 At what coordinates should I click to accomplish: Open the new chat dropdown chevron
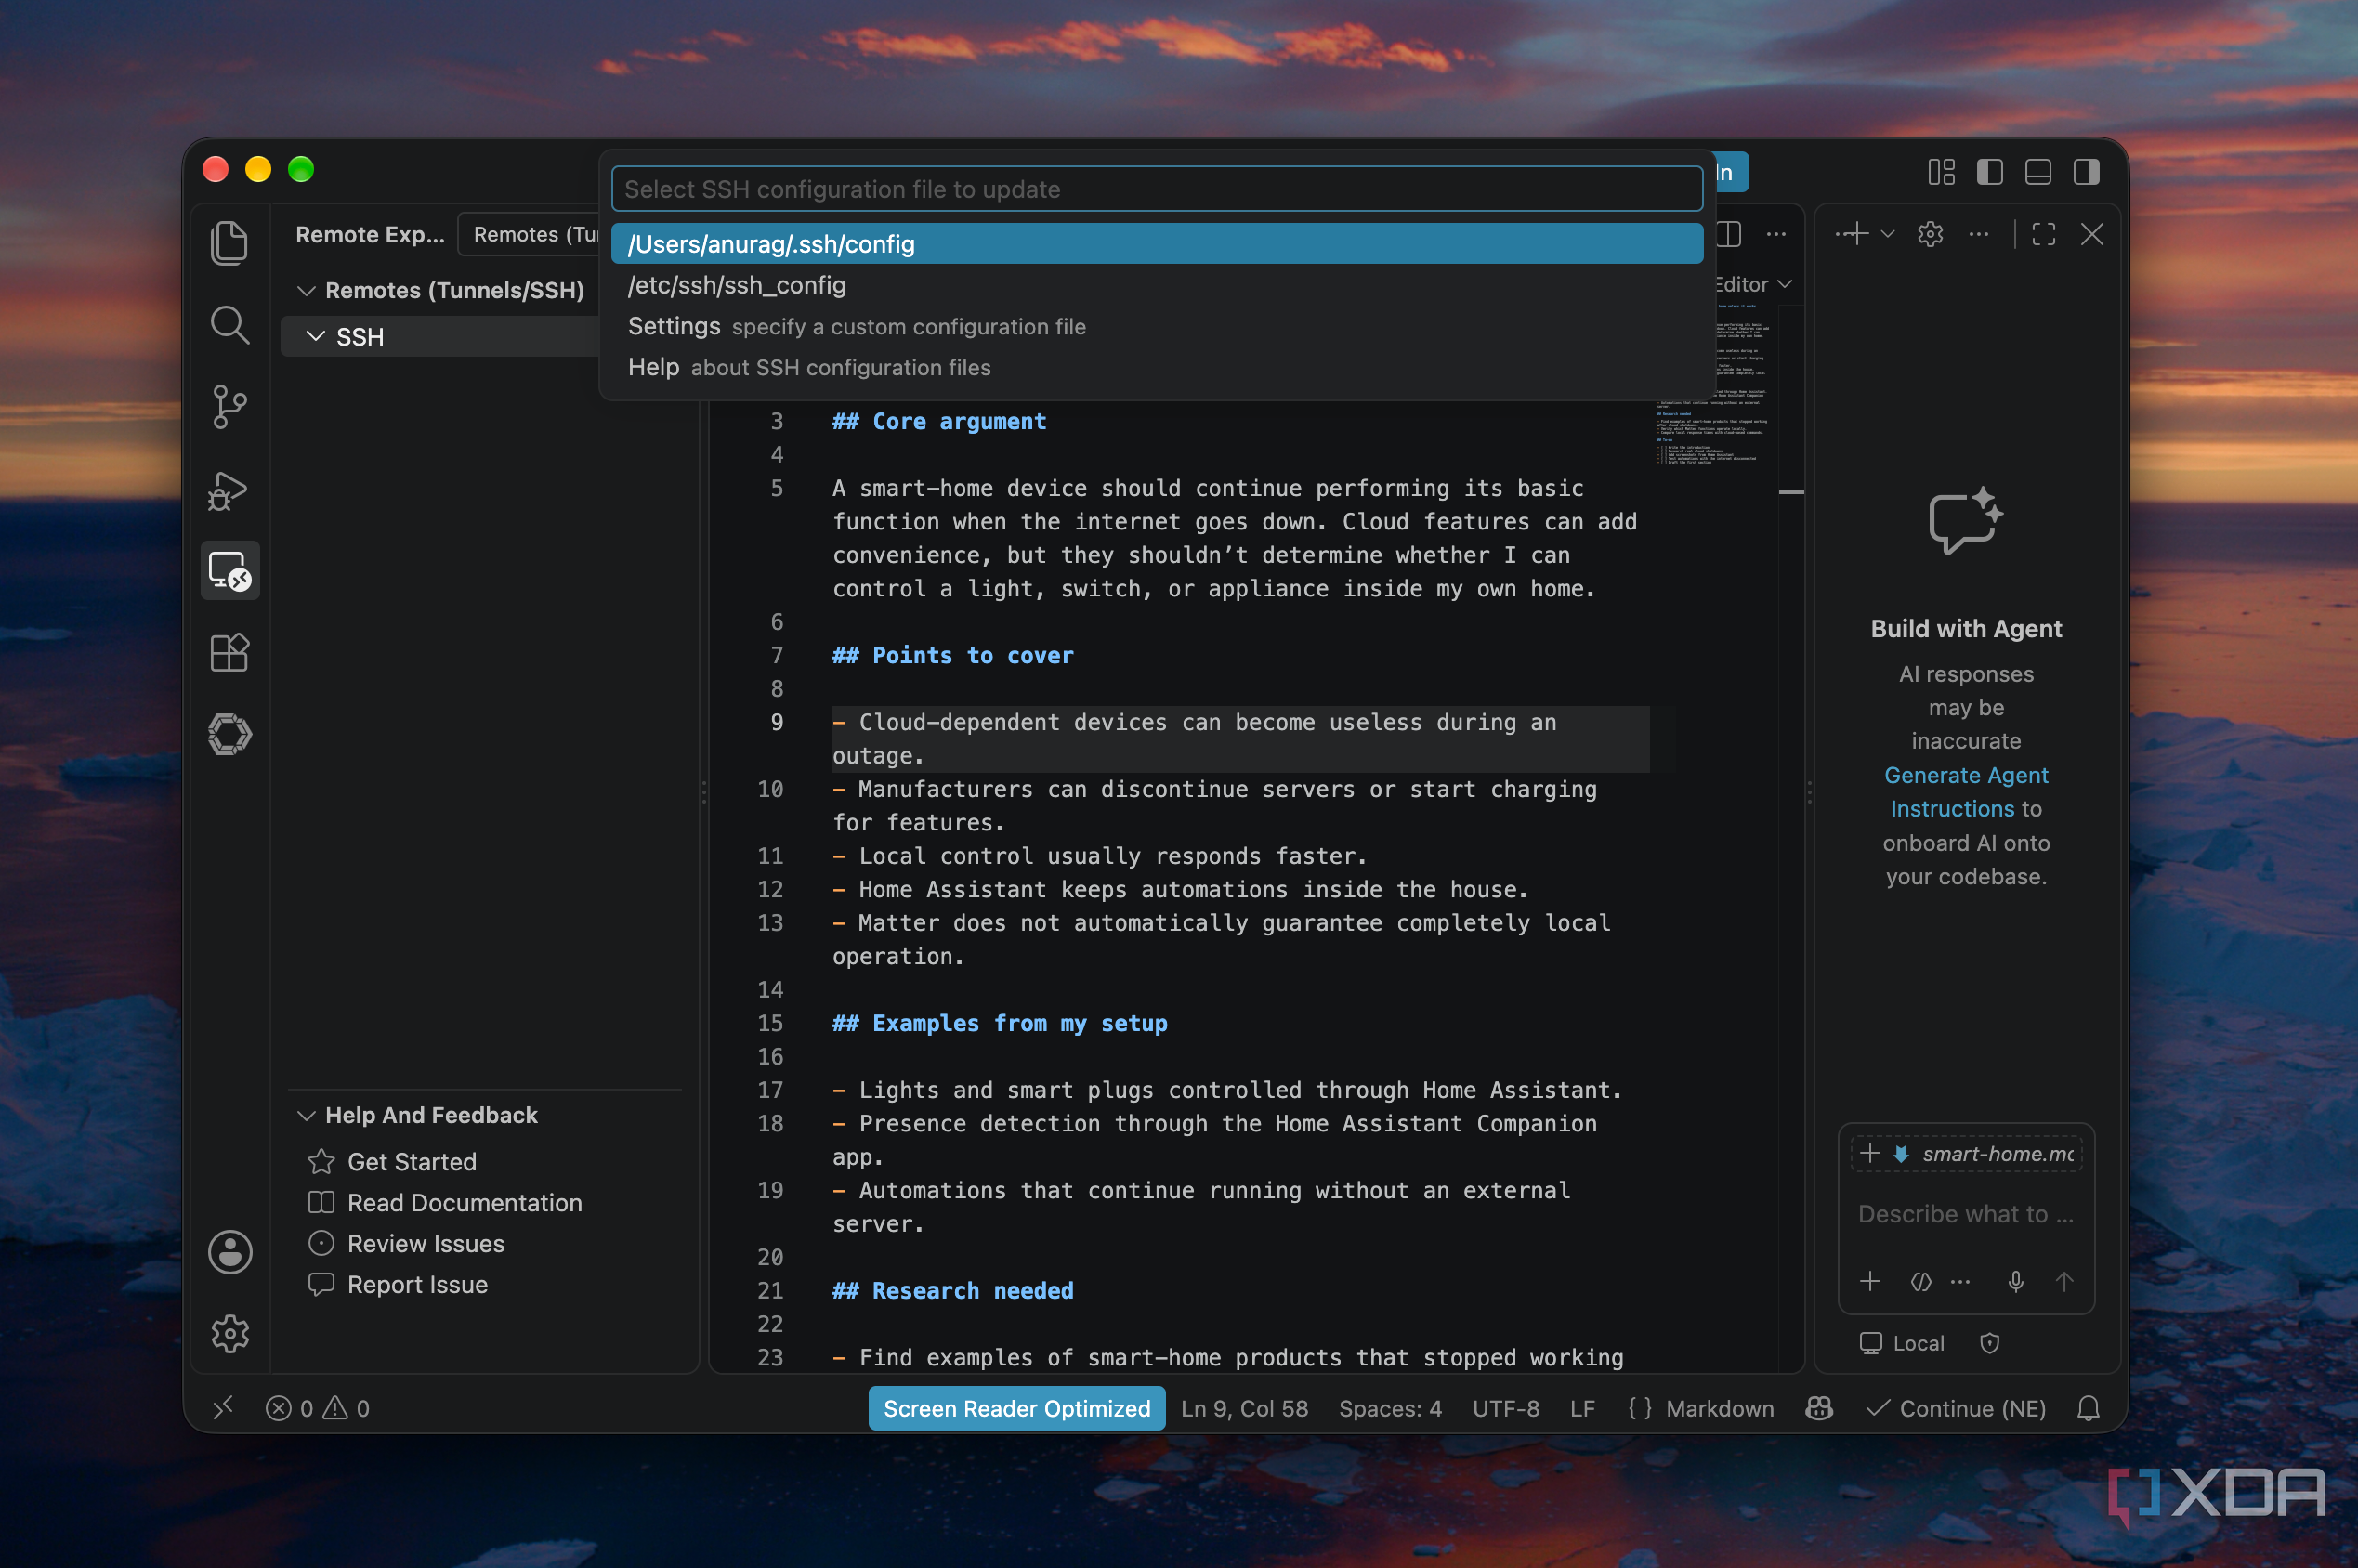tap(1888, 234)
